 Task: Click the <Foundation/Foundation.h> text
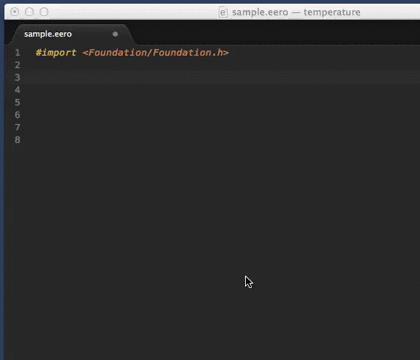155,53
